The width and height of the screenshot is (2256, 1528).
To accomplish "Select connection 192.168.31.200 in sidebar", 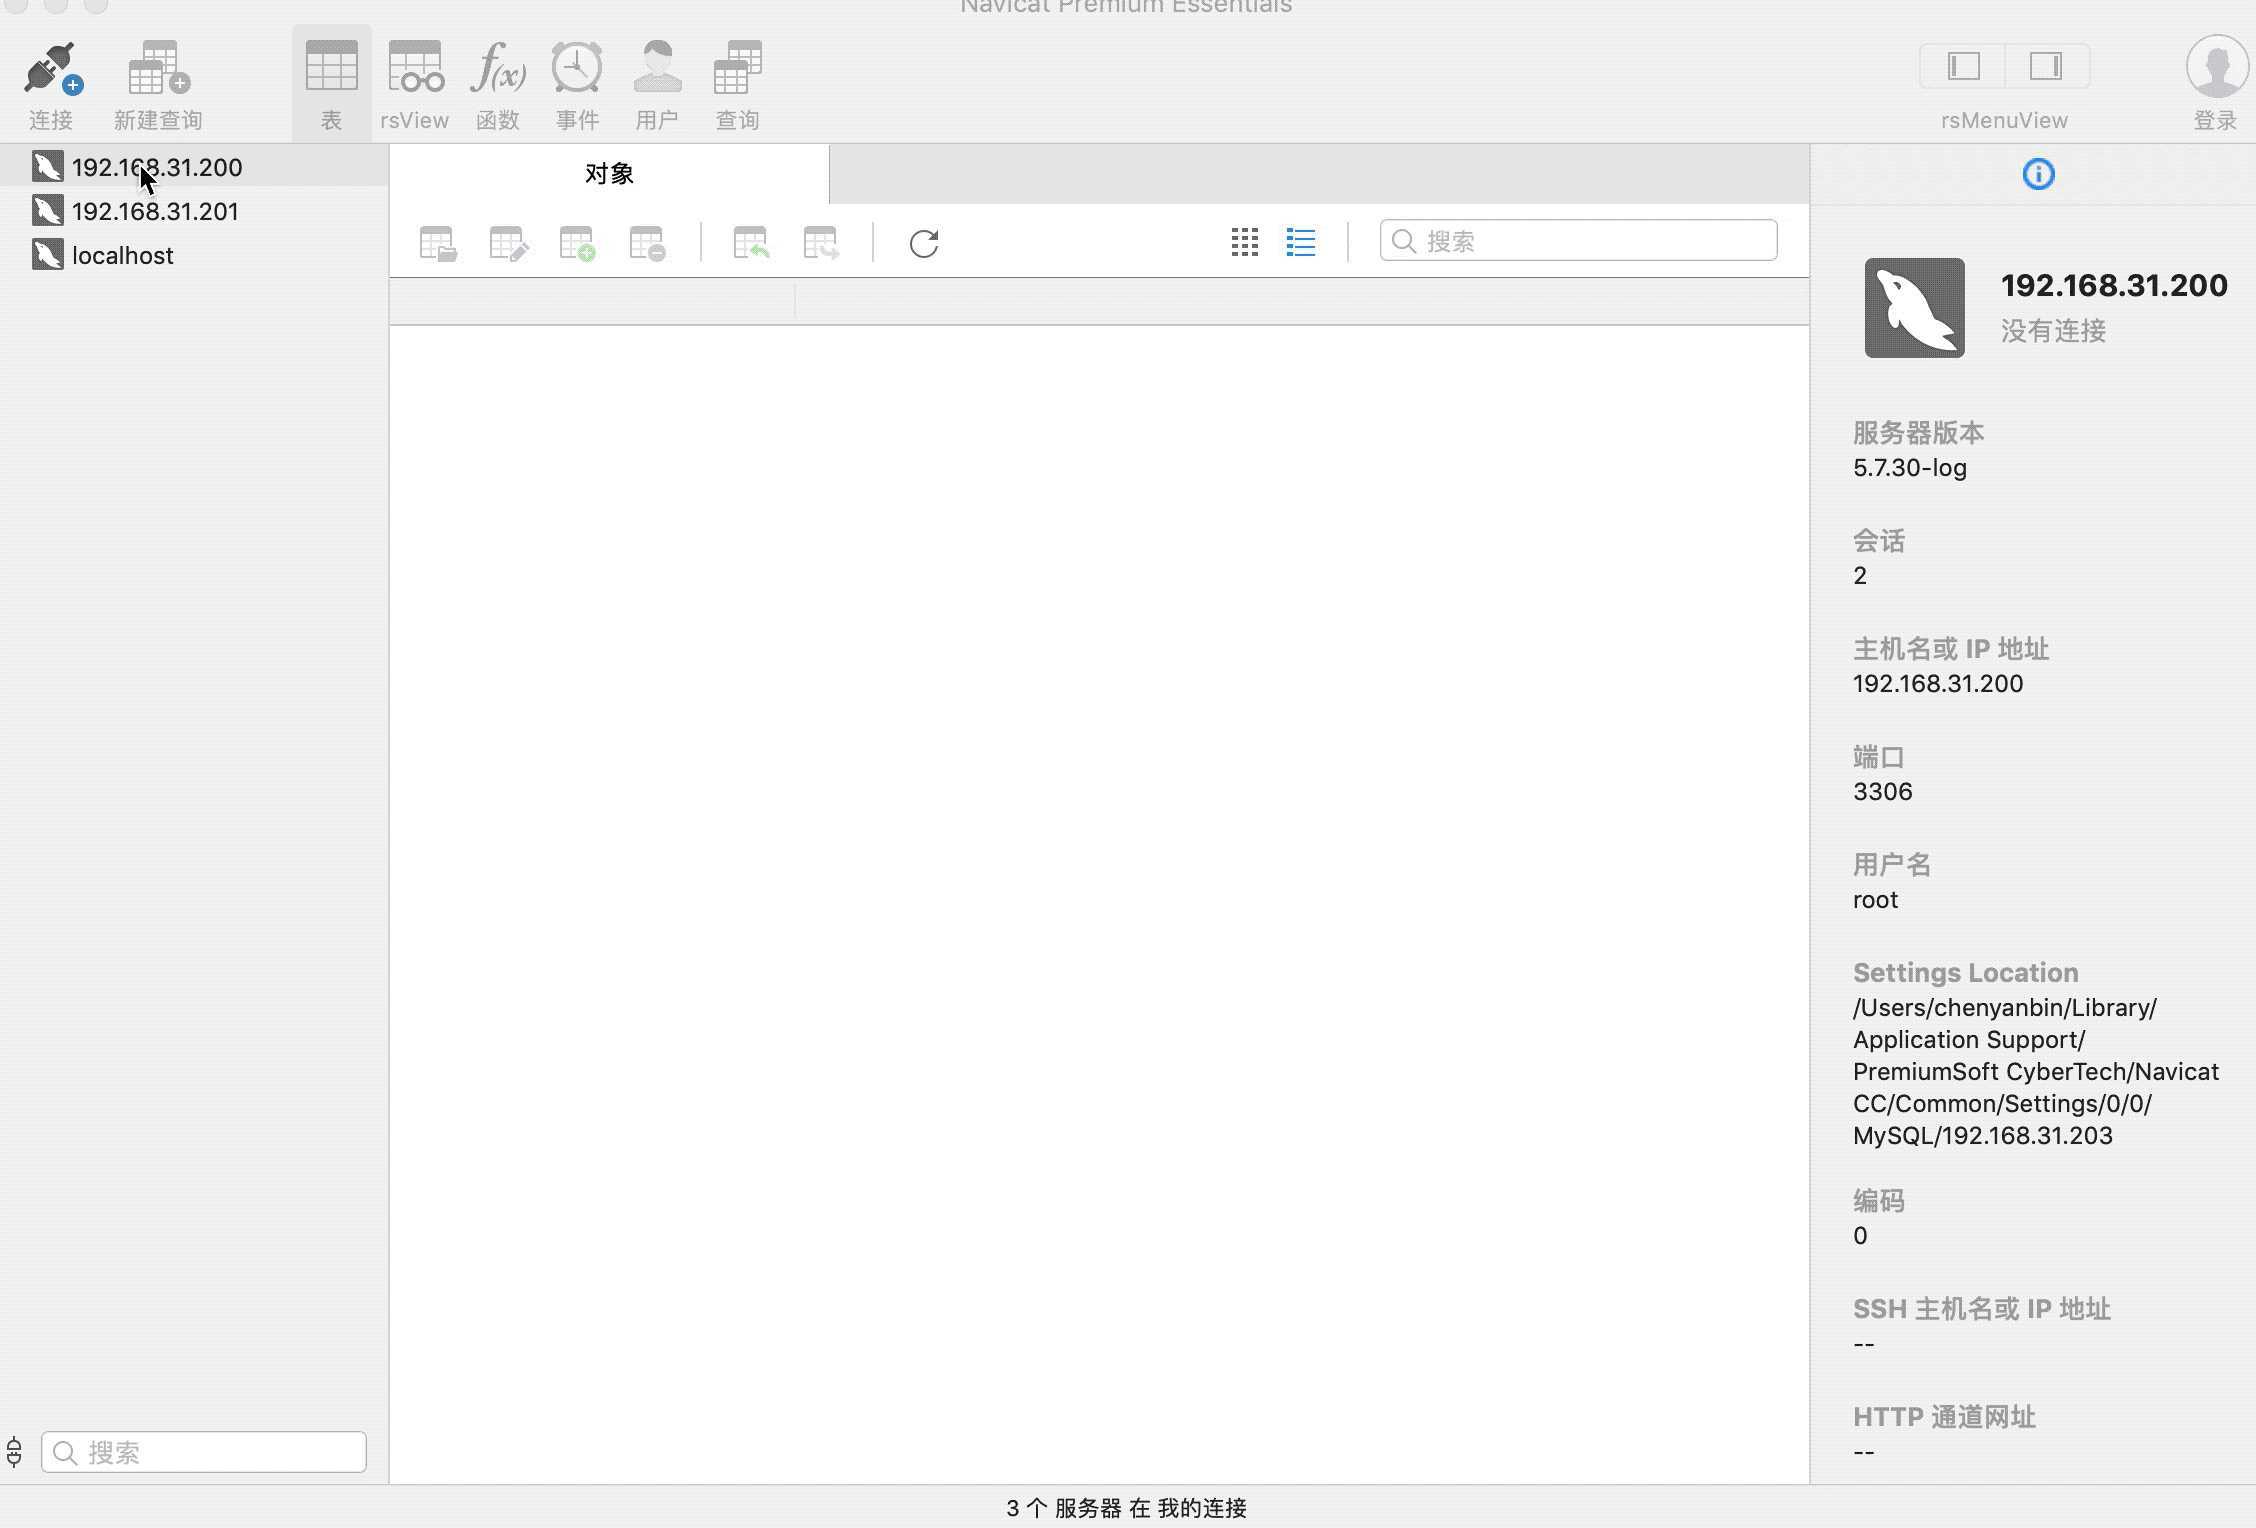I will 194,167.
